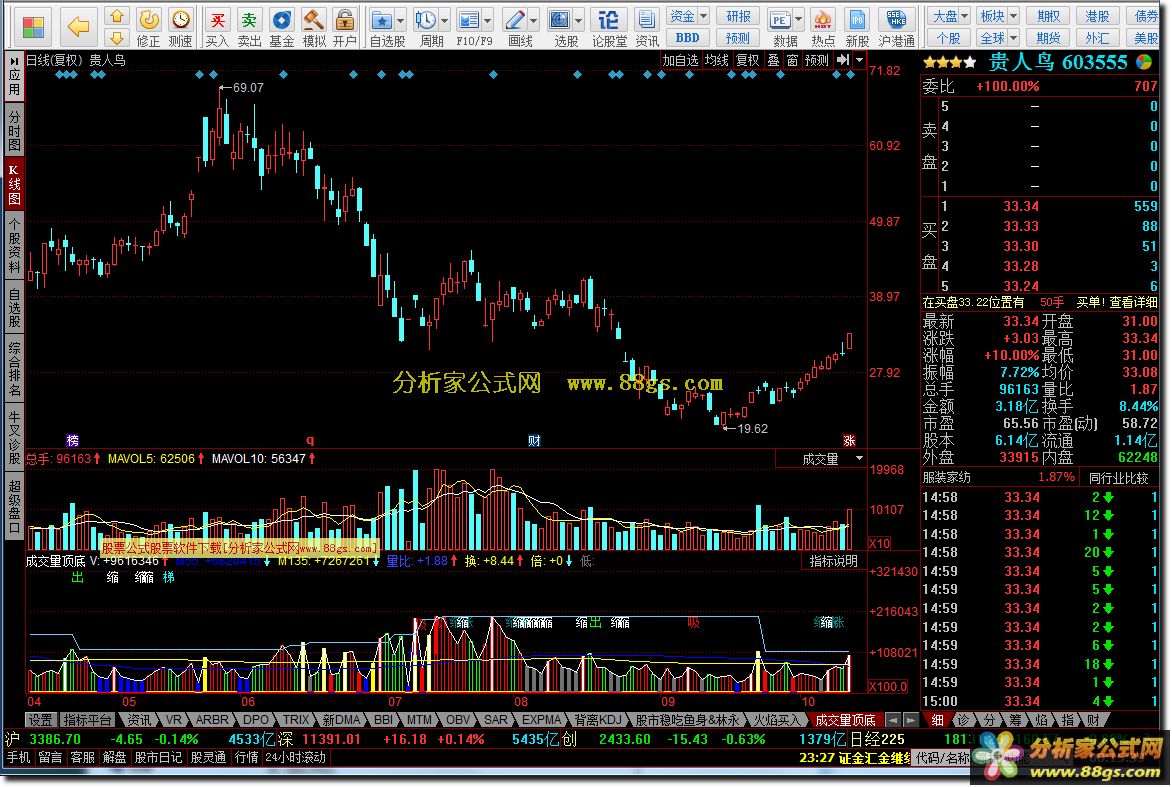Click the 卖出 sell icon
The height and width of the screenshot is (787, 1172).
coord(250,20)
